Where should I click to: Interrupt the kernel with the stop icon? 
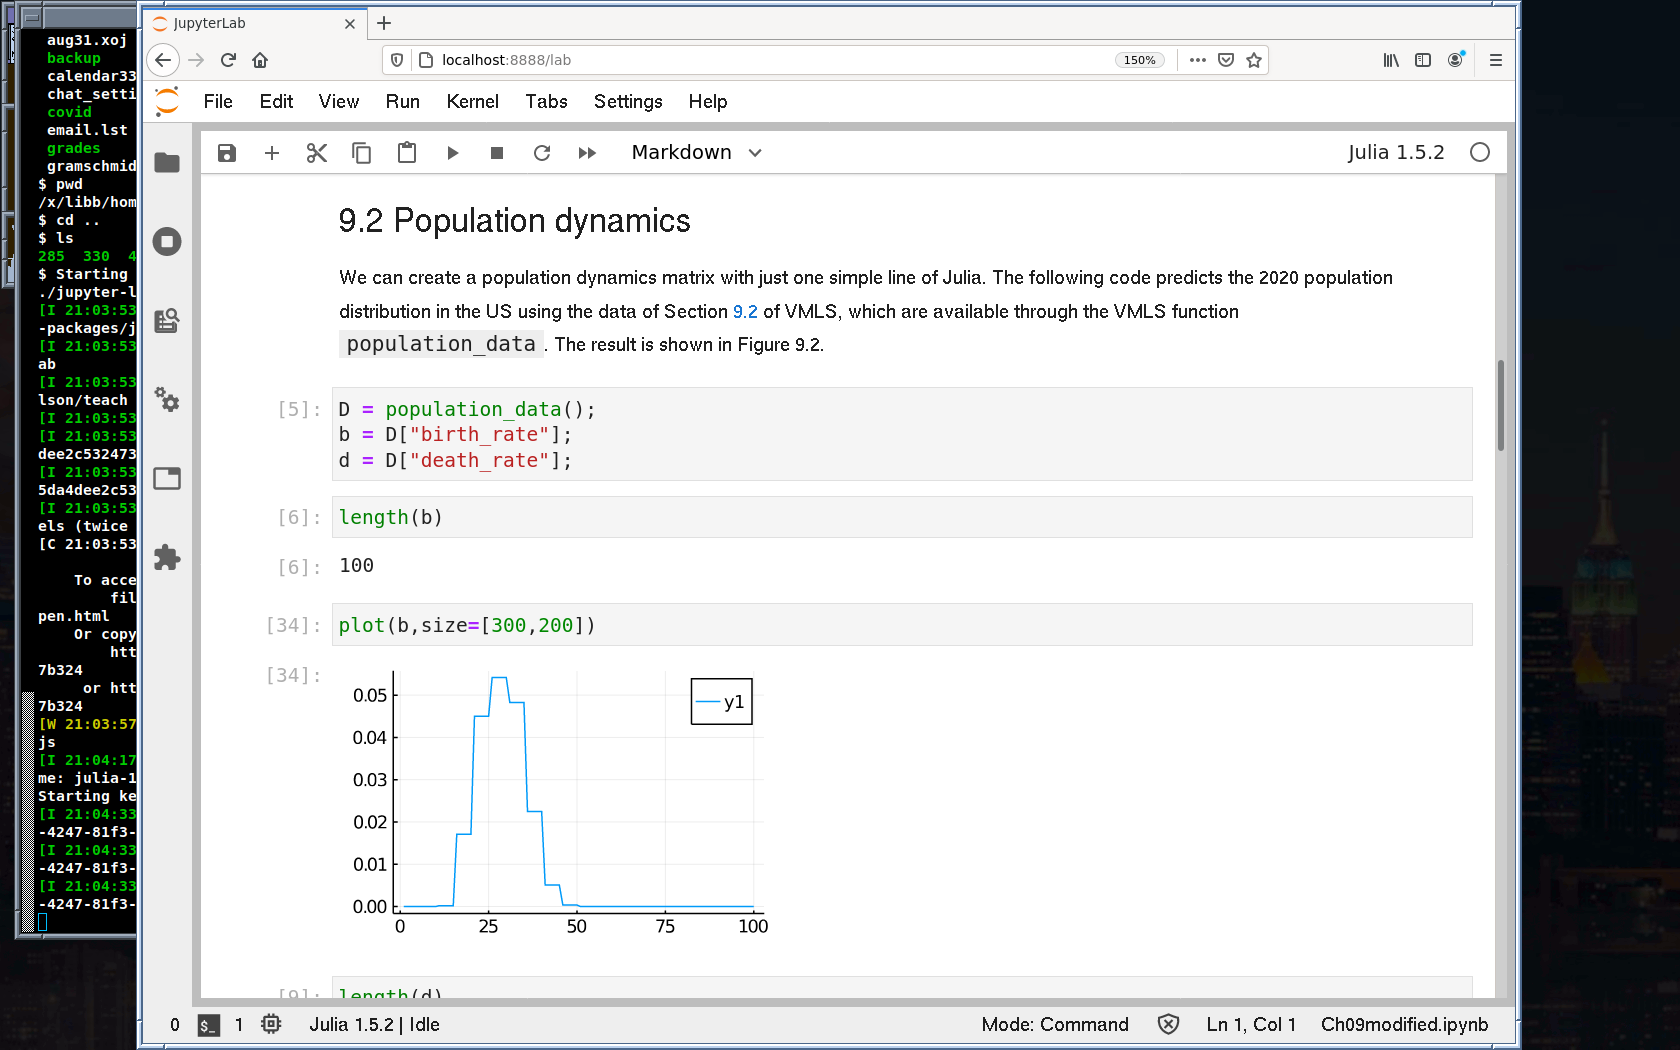tap(497, 153)
